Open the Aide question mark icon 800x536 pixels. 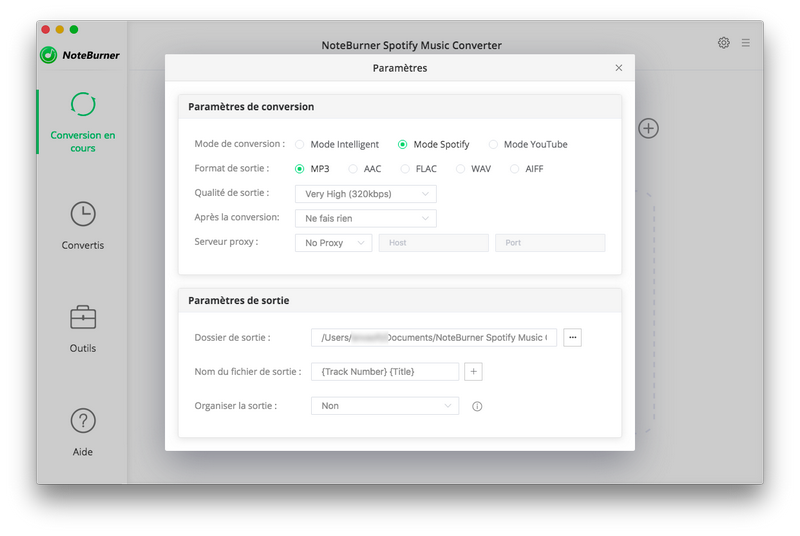click(x=83, y=421)
